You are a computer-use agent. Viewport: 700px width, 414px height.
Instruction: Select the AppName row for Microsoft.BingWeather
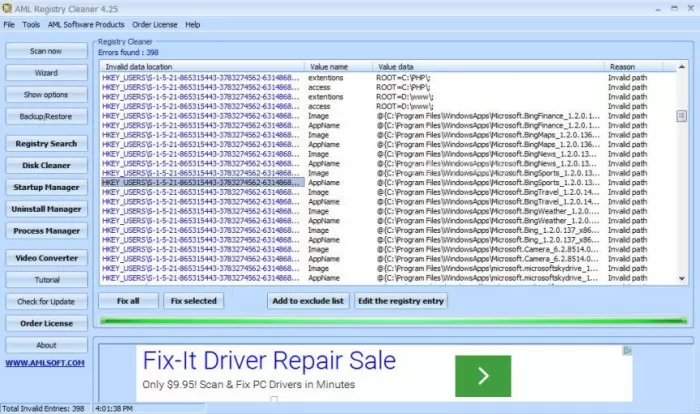coord(388,221)
